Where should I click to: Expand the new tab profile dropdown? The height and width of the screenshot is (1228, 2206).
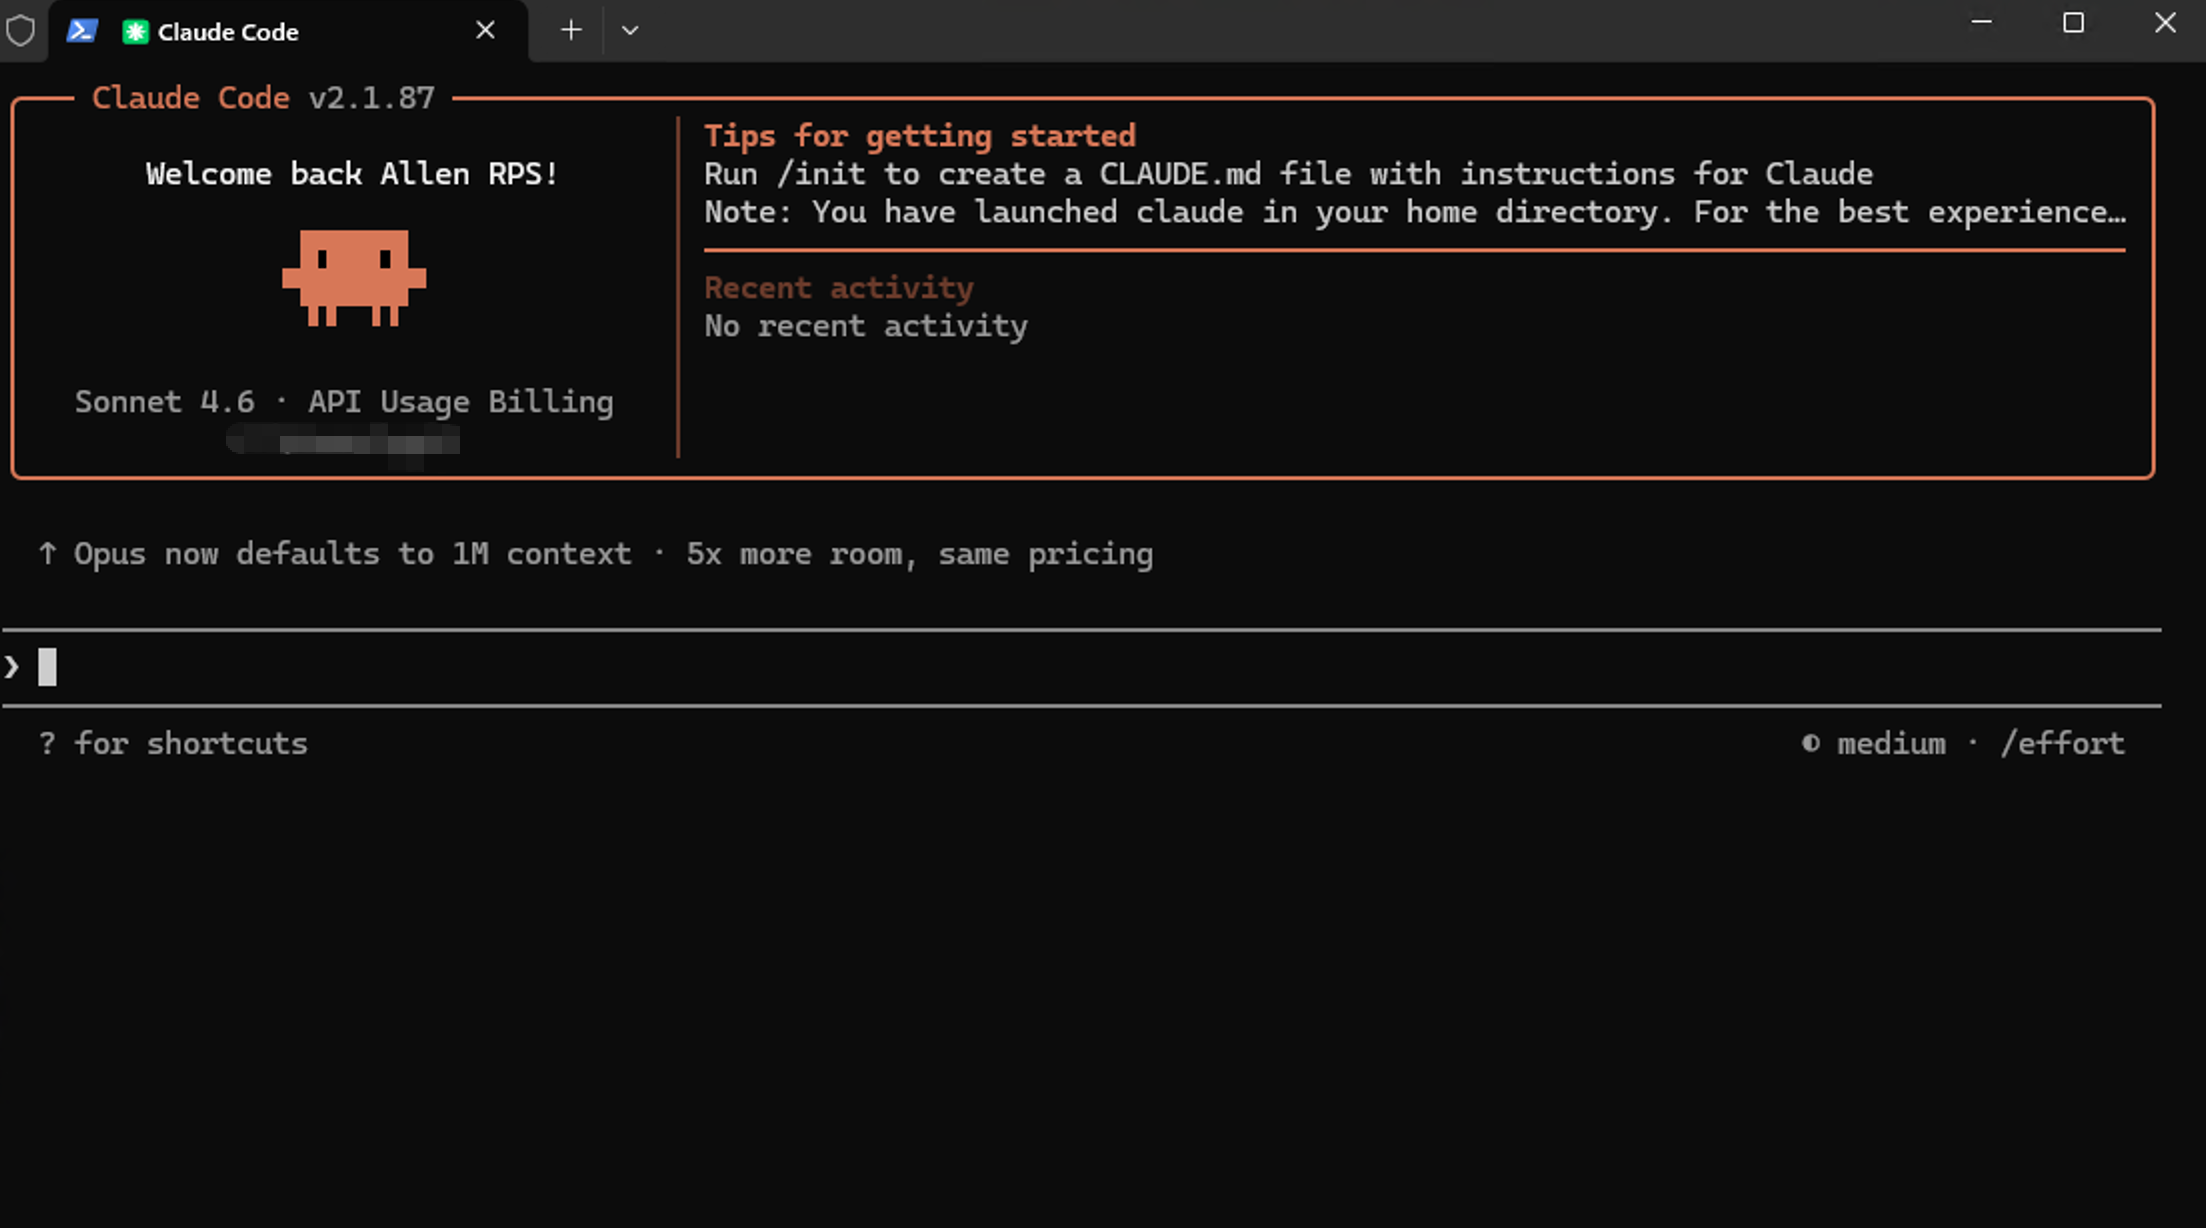click(630, 31)
